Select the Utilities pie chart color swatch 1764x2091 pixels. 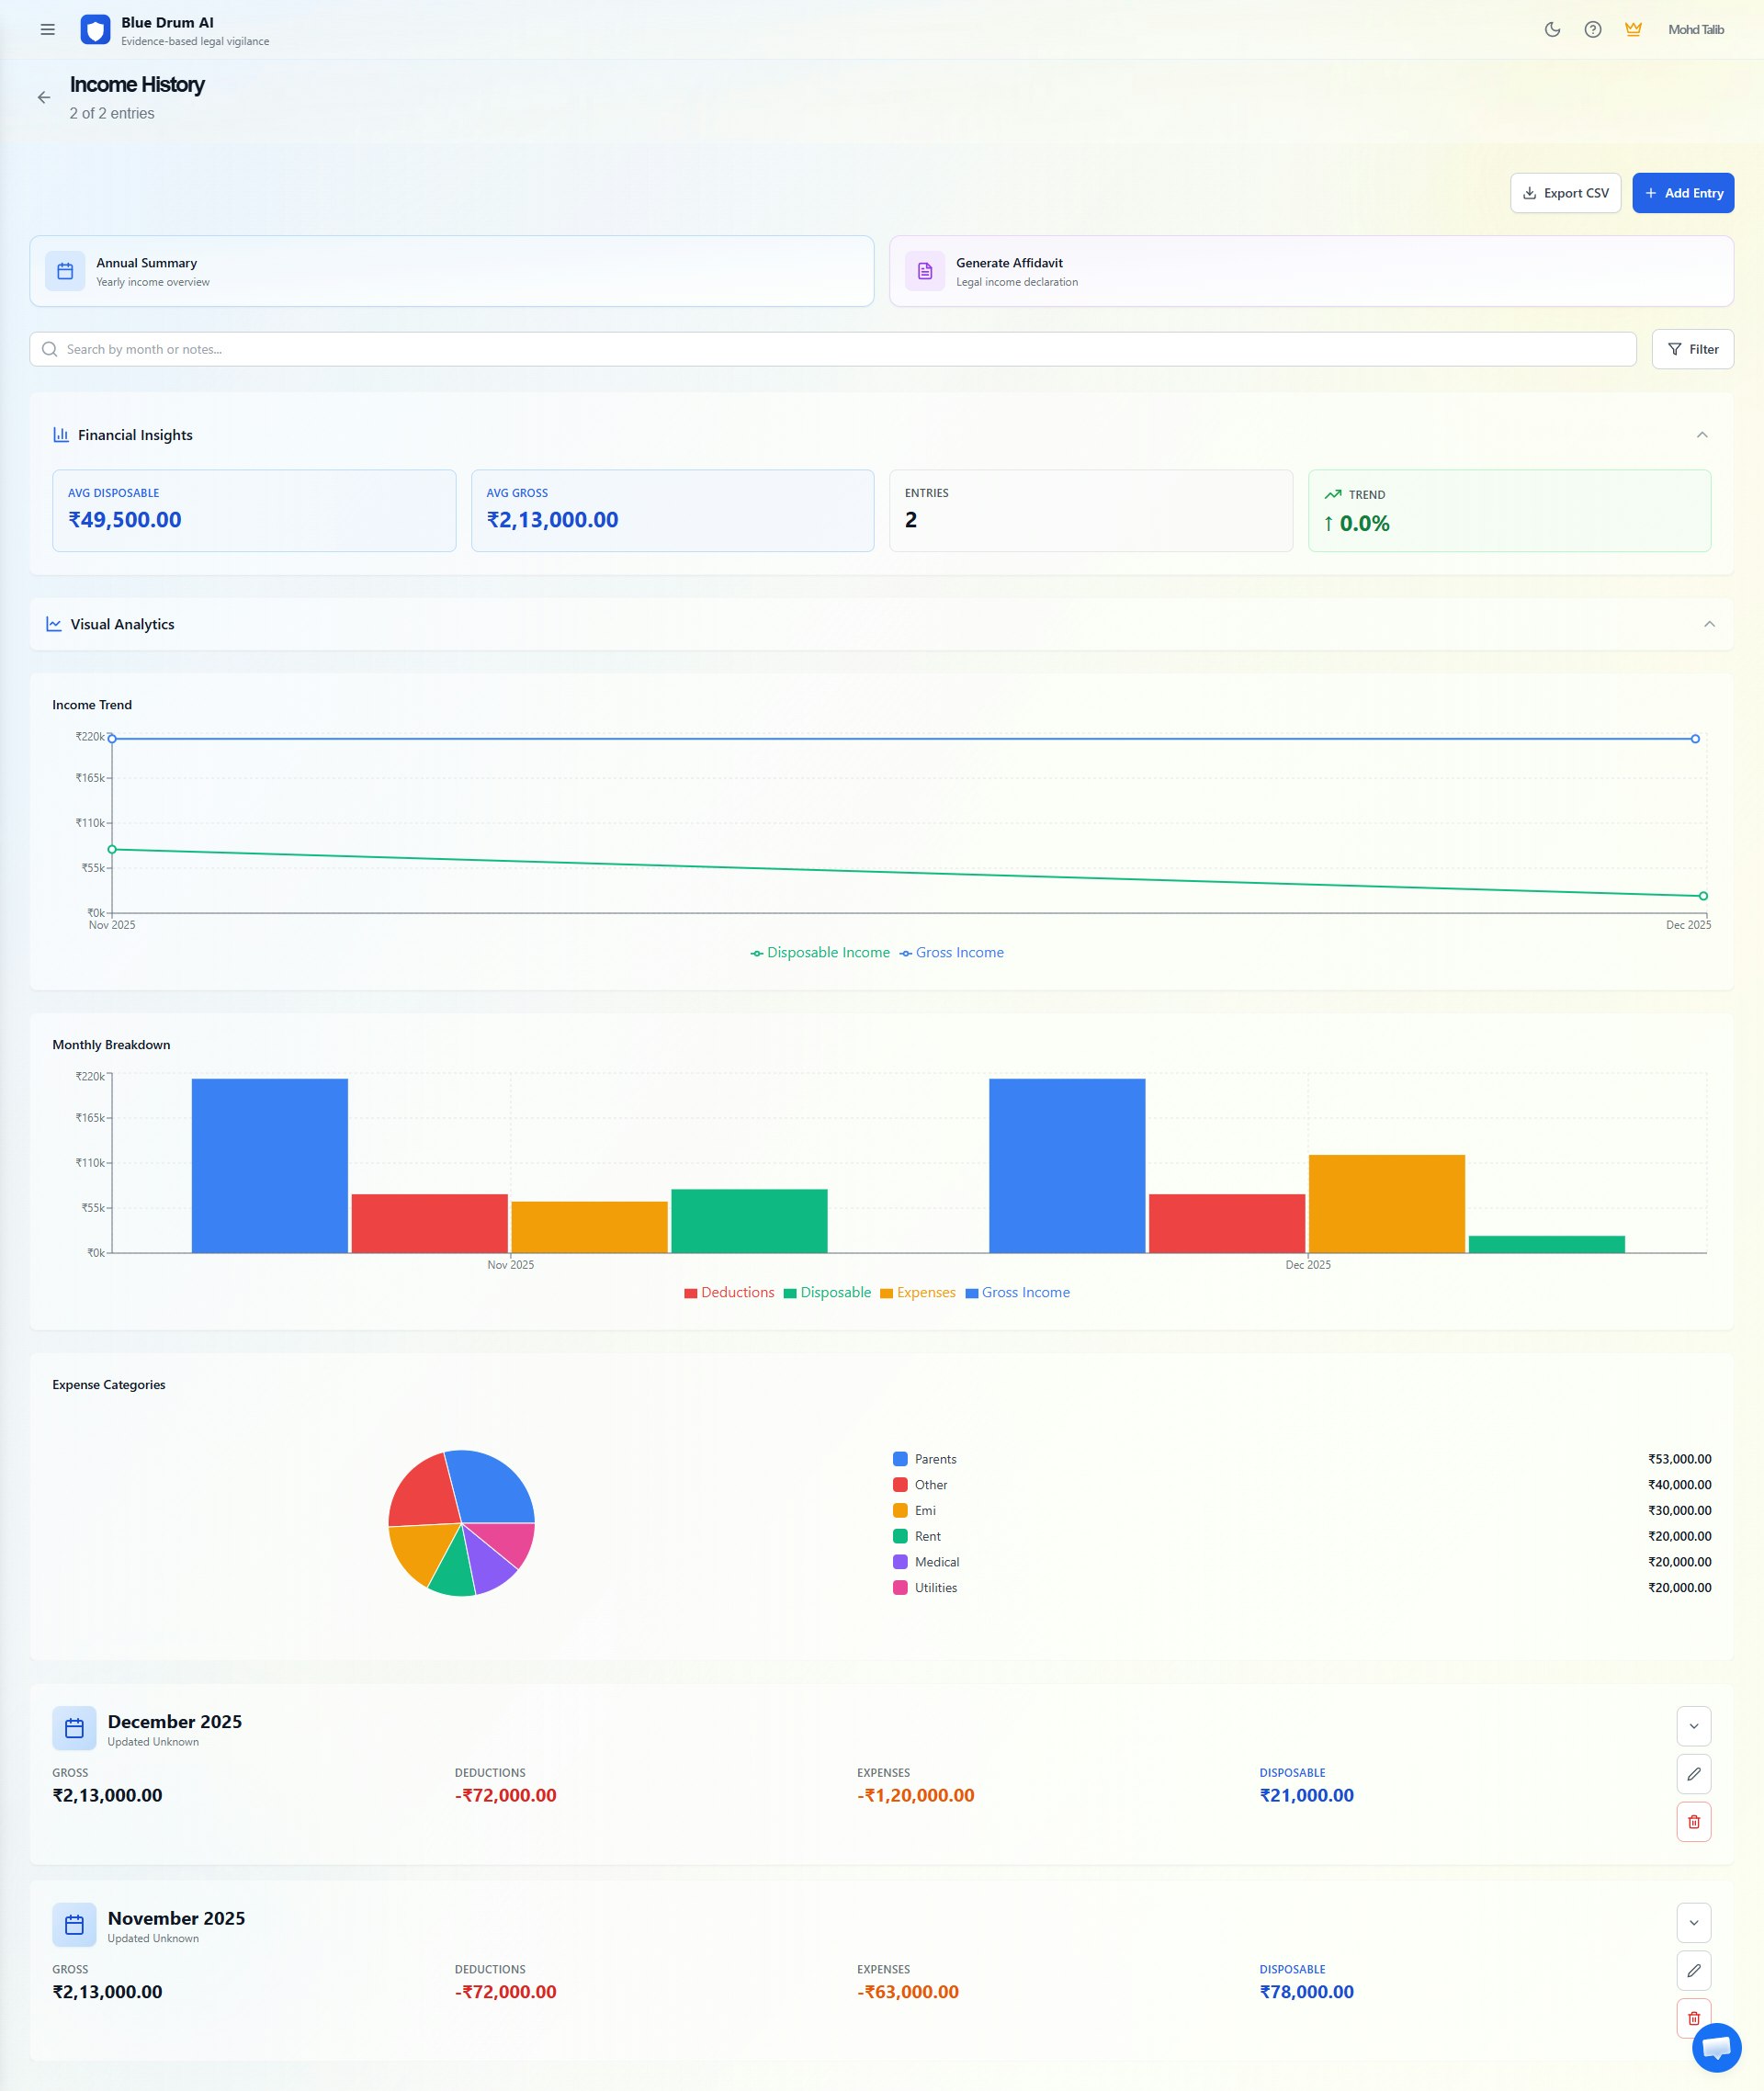tap(901, 1587)
